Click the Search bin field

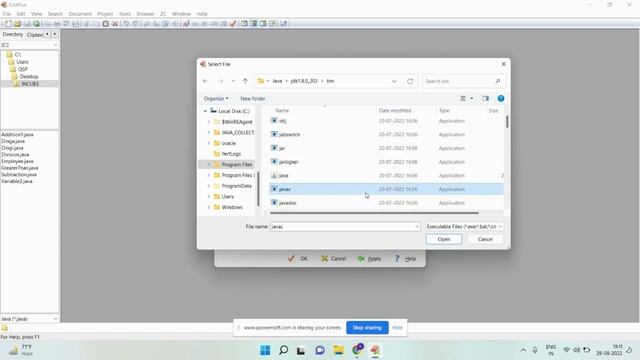(464, 81)
